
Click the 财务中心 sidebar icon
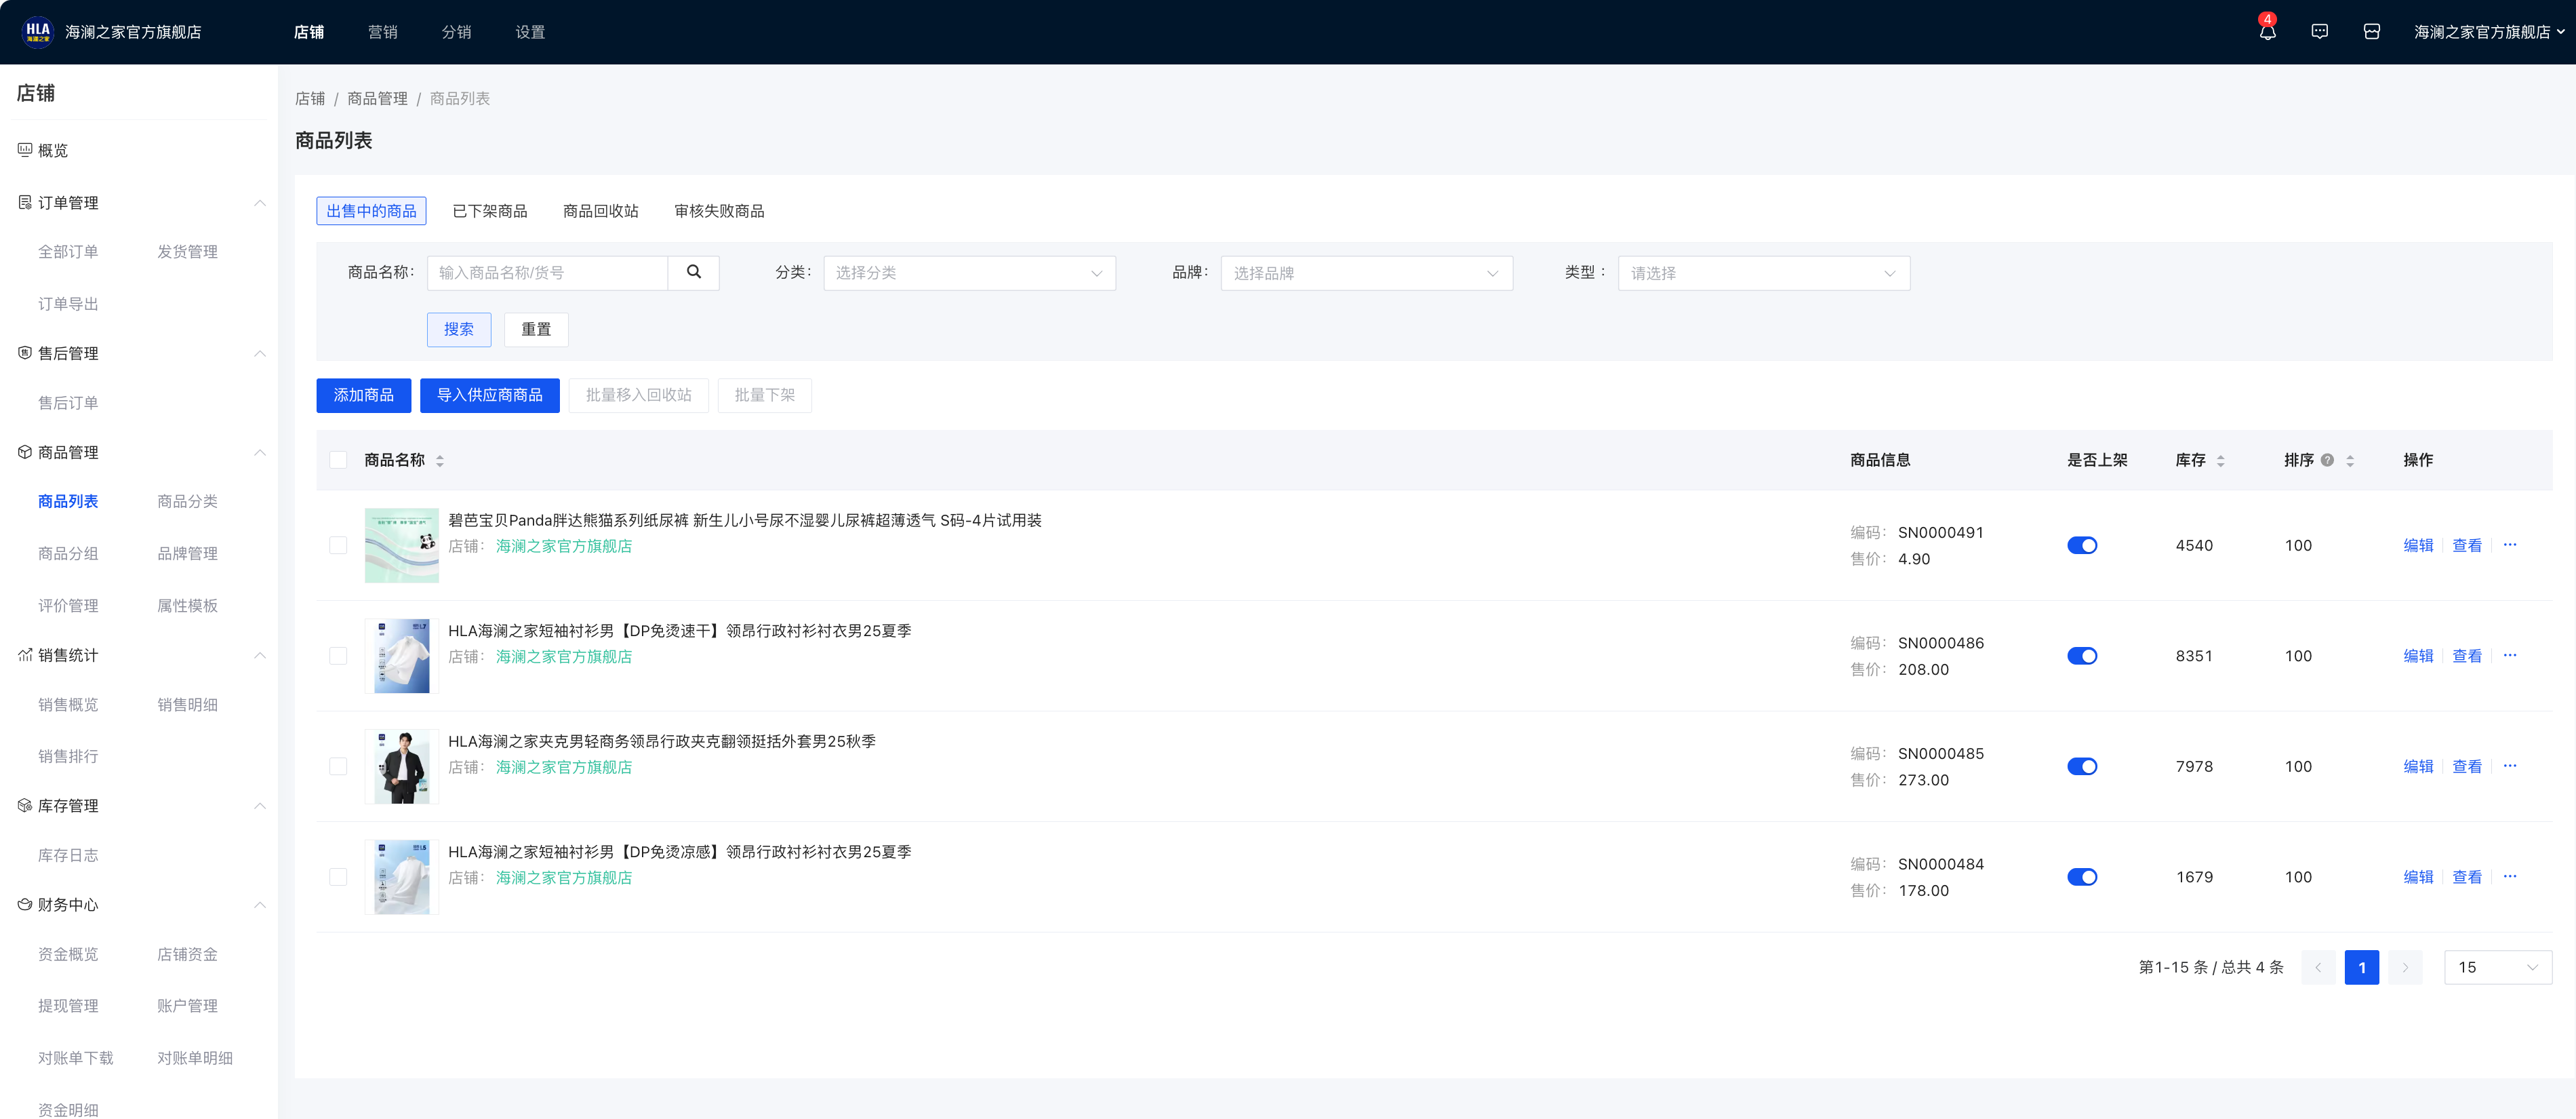coord(25,904)
